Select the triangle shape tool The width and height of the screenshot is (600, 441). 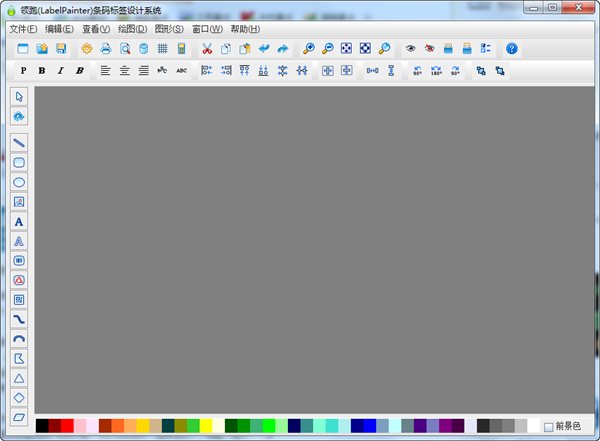pyautogui.click(x=19, y=378)
